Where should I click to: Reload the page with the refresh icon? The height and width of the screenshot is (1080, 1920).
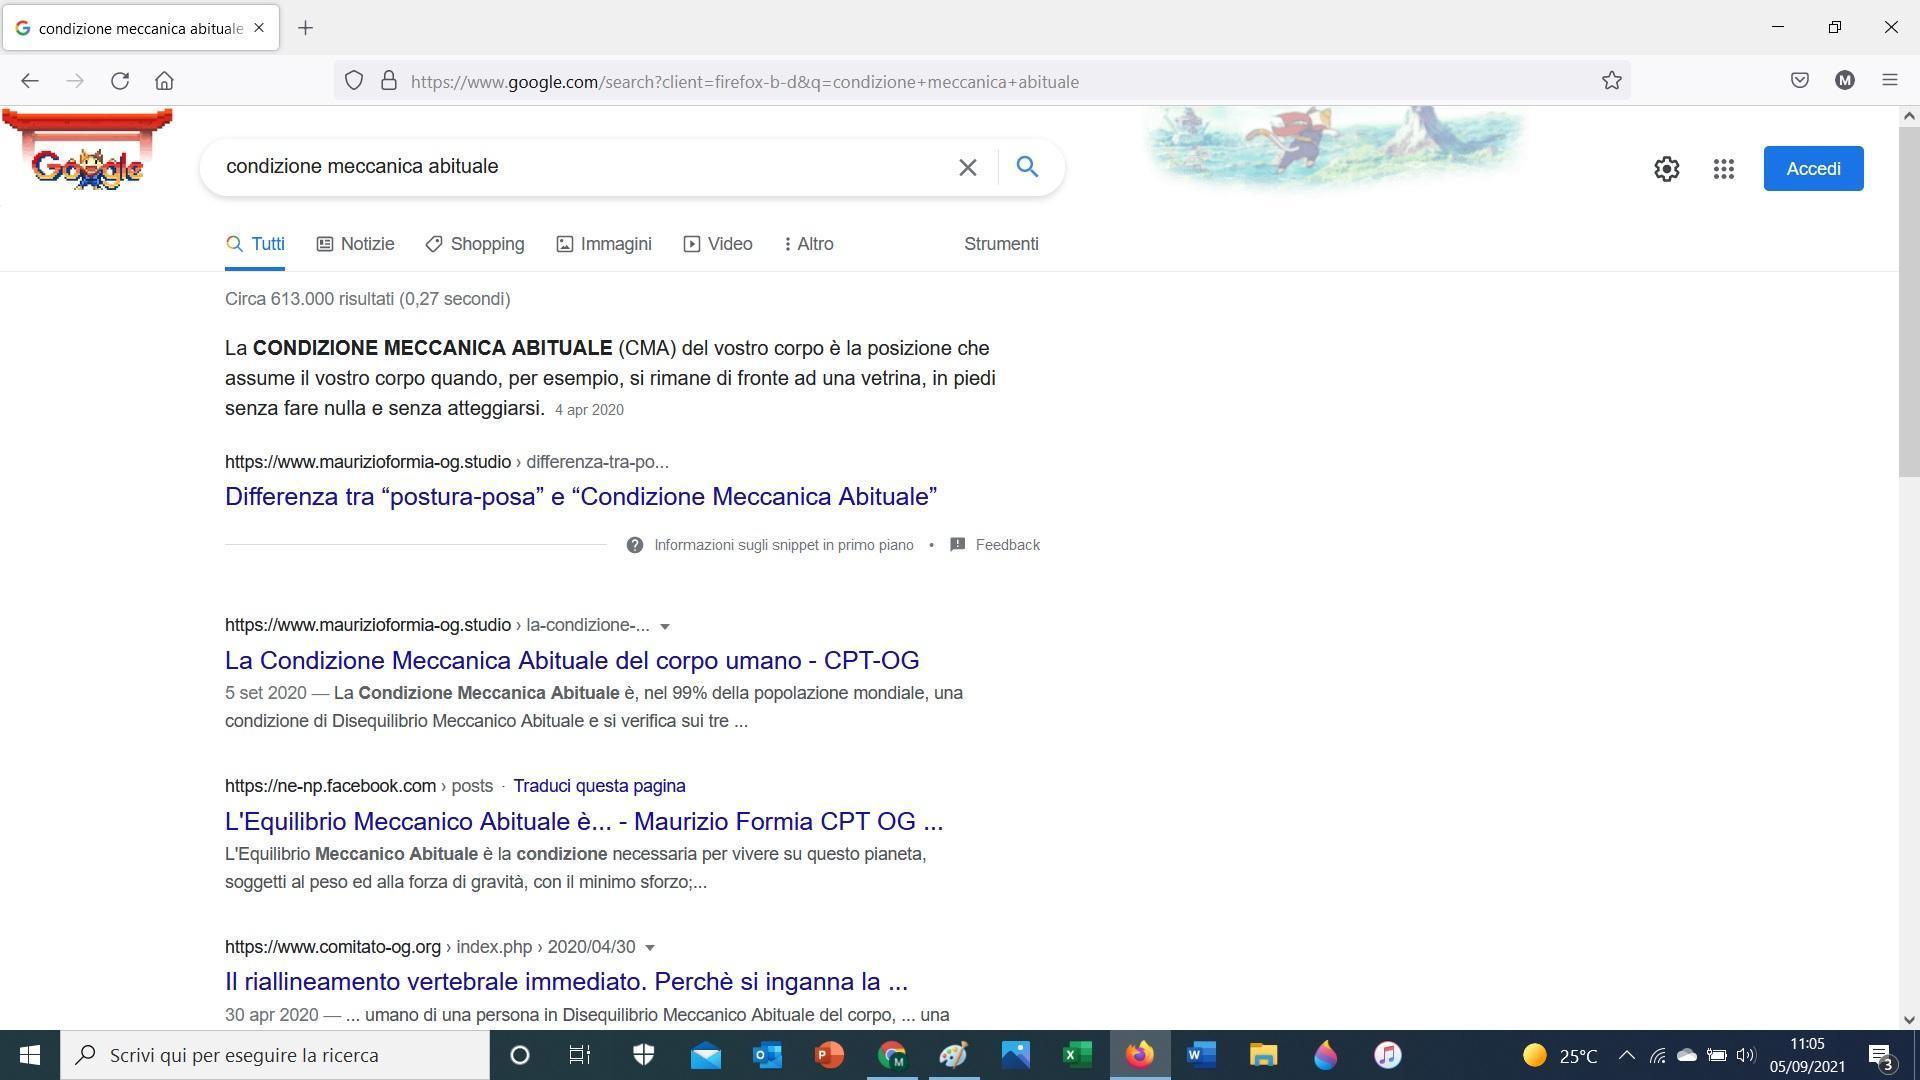(x=120, y=81)
